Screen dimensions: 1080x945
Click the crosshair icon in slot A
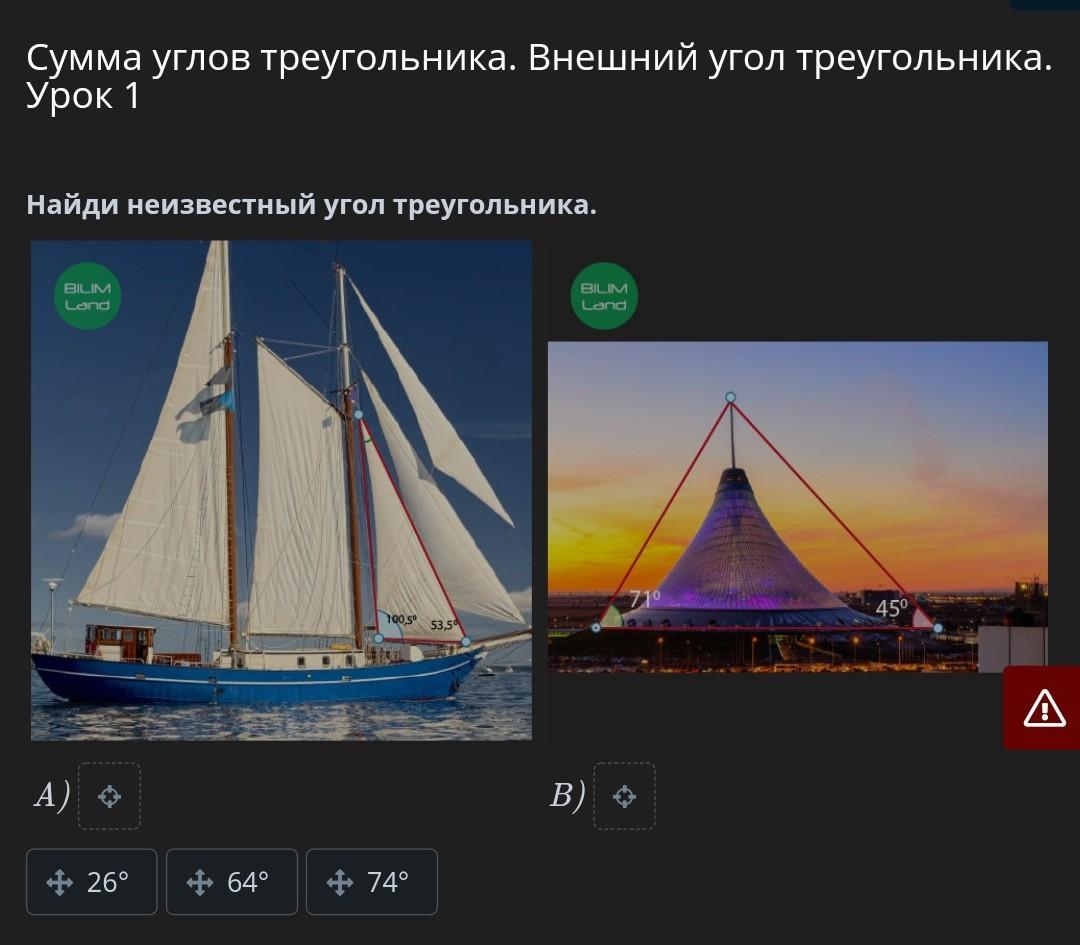pos(110,797)
